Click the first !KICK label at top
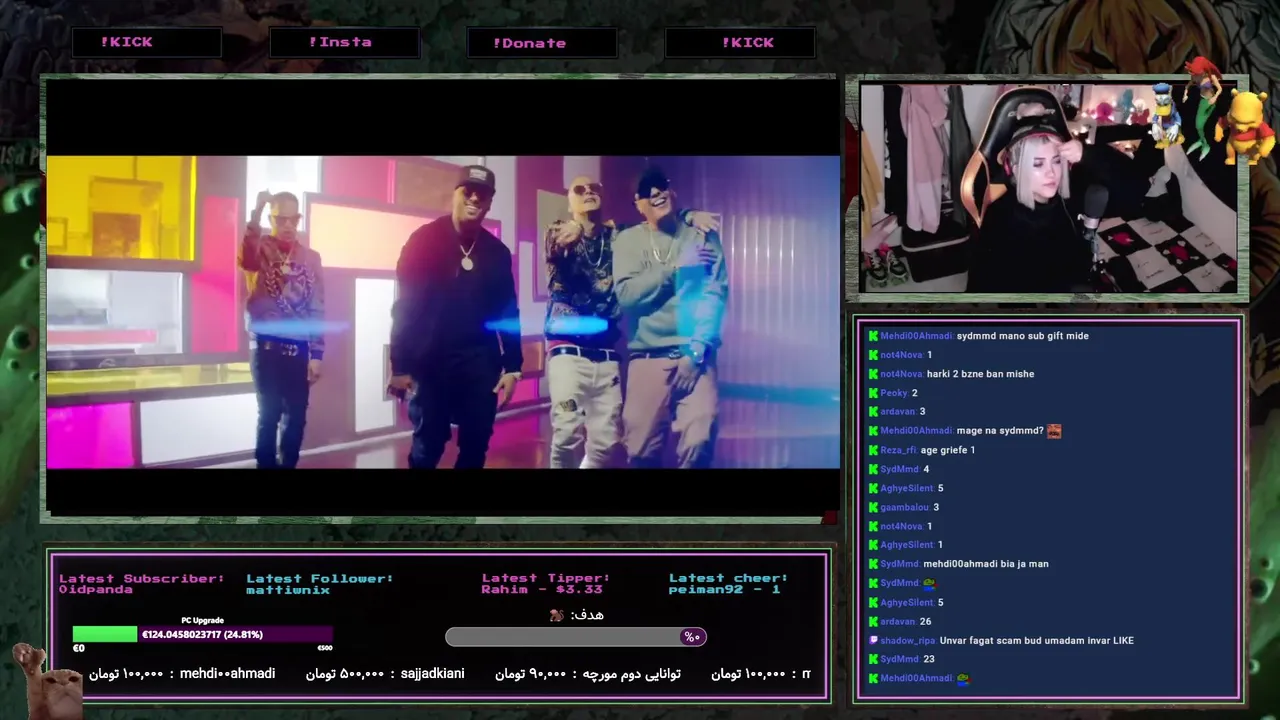The height and width of the screenshot is (720, 1280). (x=127, y=42)
